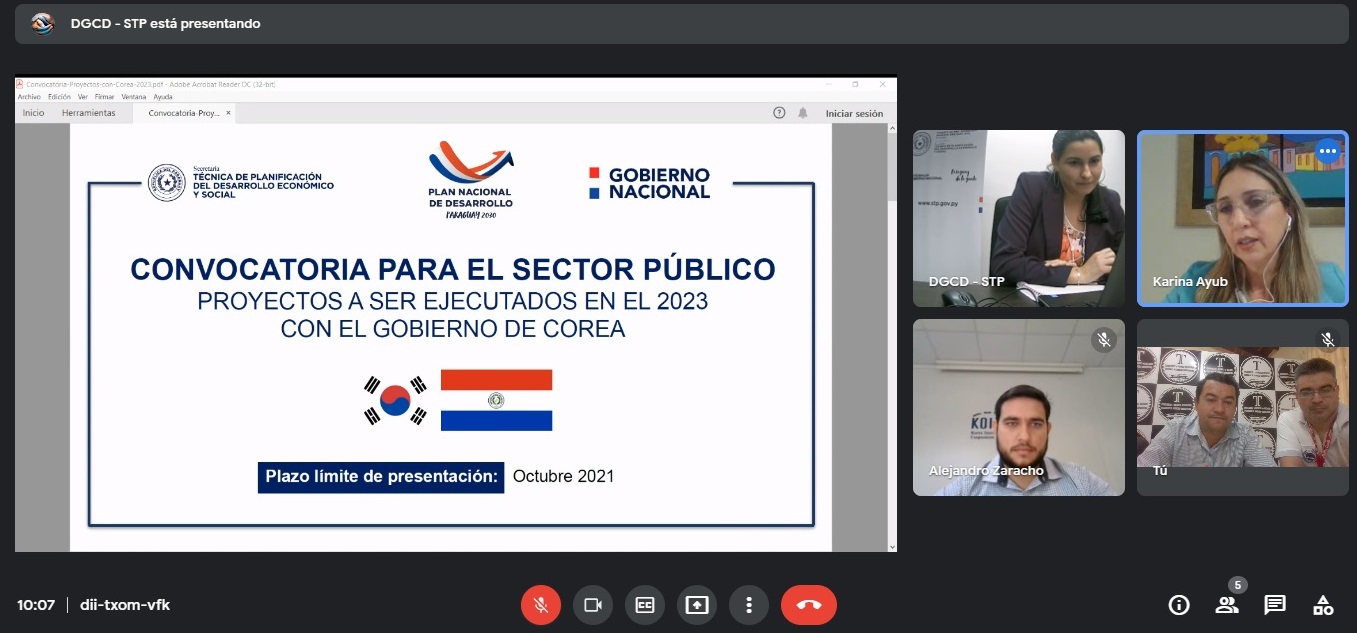Open the Archivo menu in Acrobat Reader

[29, 97]
